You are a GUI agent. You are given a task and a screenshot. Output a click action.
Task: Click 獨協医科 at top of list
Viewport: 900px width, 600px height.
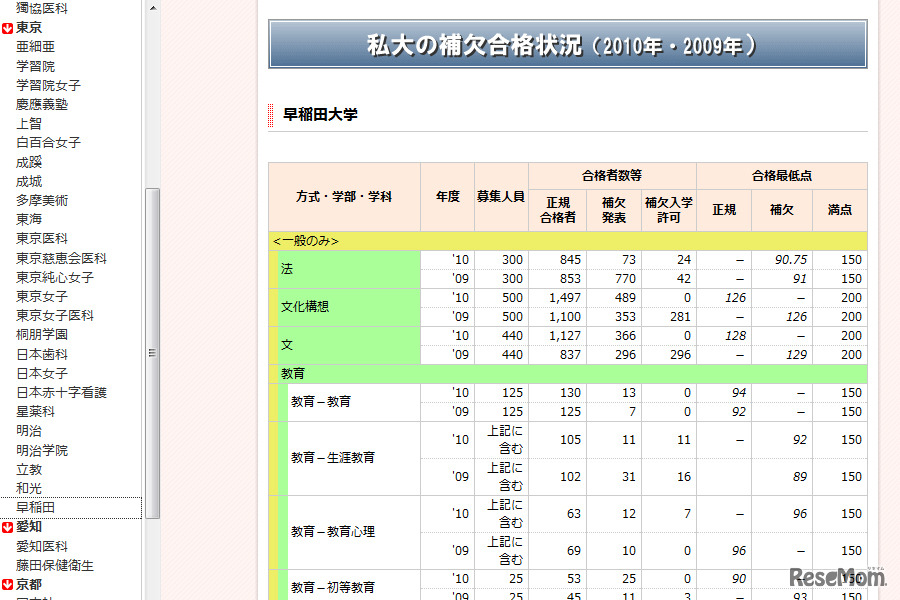tap(42, 8)
